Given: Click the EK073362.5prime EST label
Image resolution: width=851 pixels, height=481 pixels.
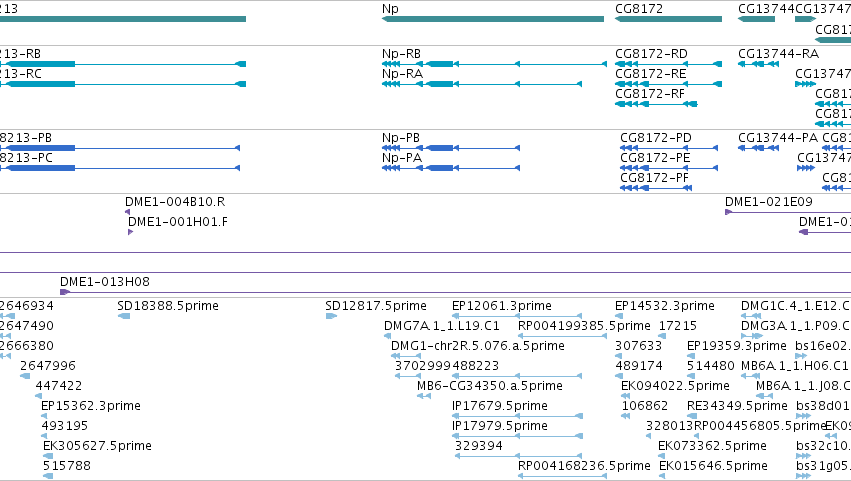Looking at the screenshot, I should tap(712, 446).
